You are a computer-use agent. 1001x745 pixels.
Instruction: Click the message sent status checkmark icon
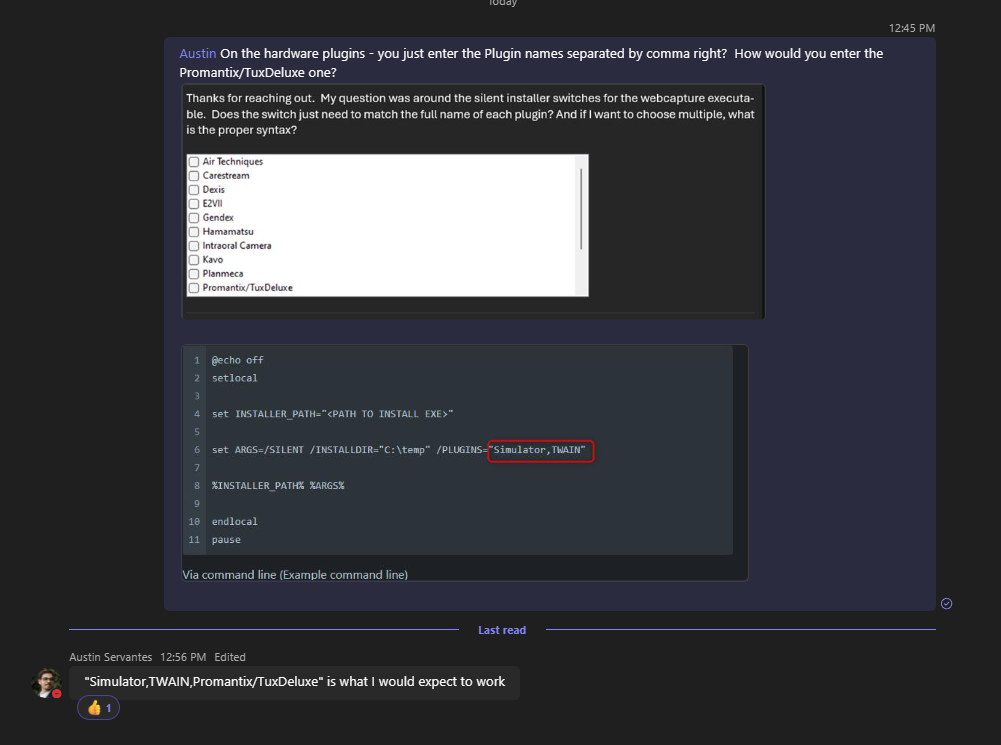[x=946, y=603]
